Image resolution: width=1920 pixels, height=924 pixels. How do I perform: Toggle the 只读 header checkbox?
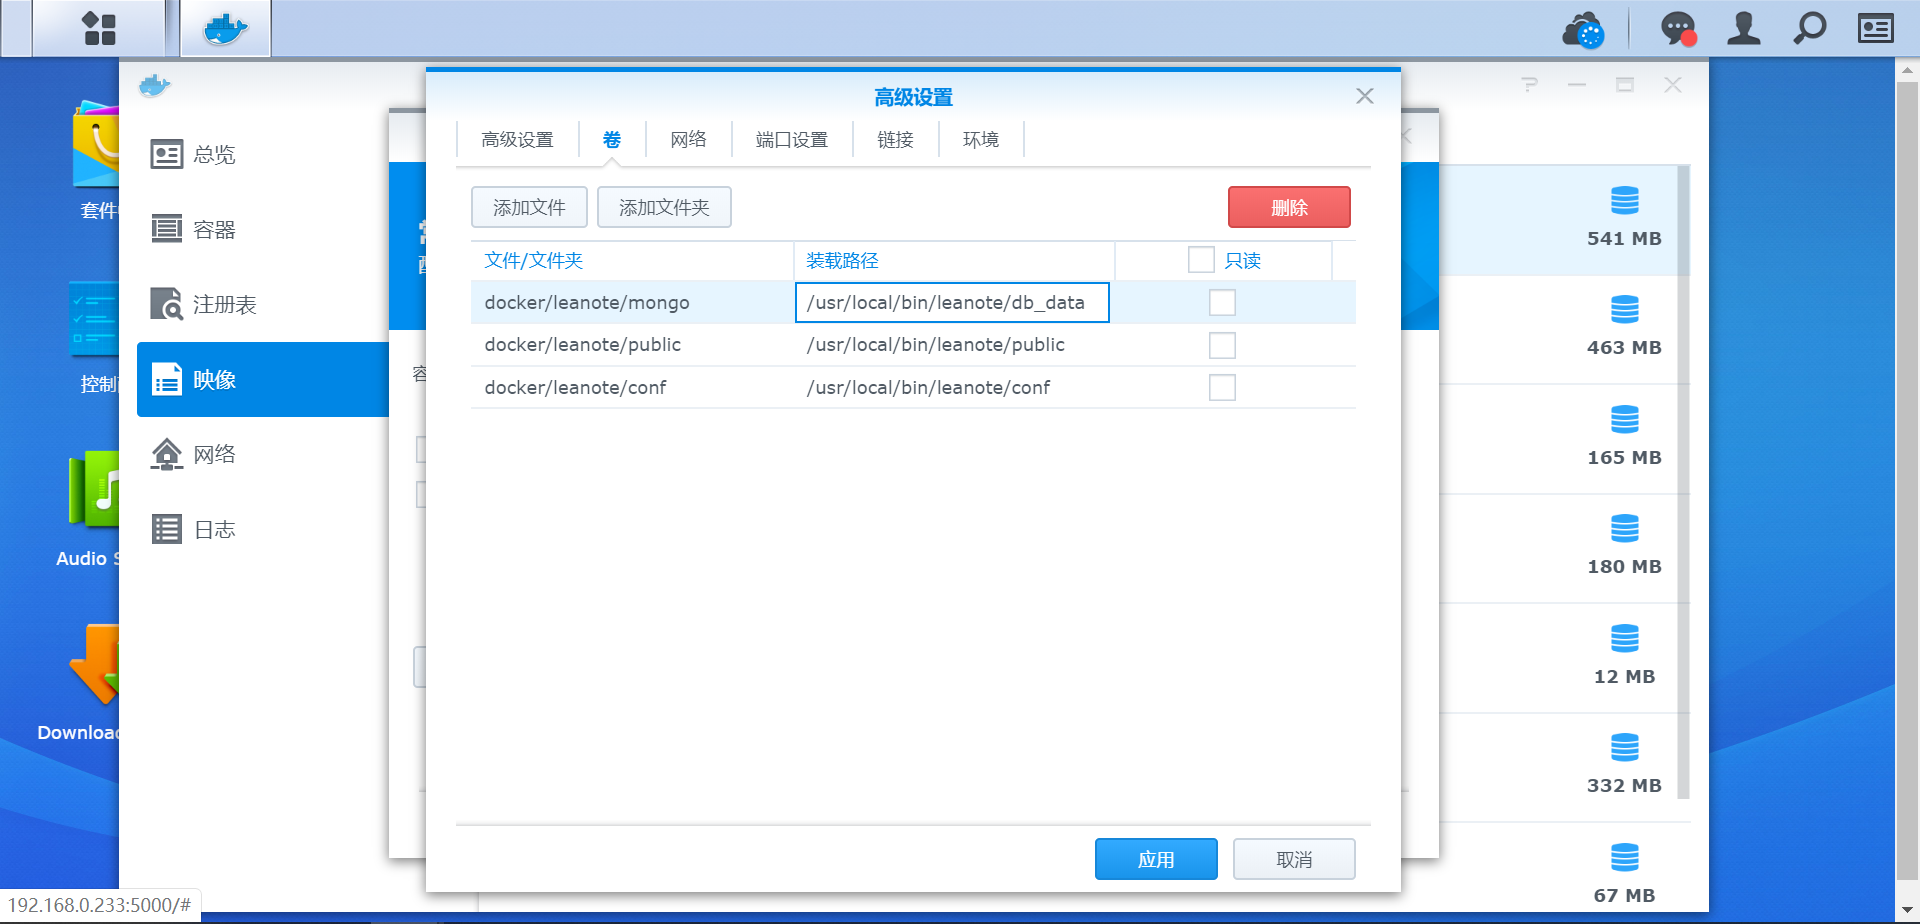point(1200,259)
